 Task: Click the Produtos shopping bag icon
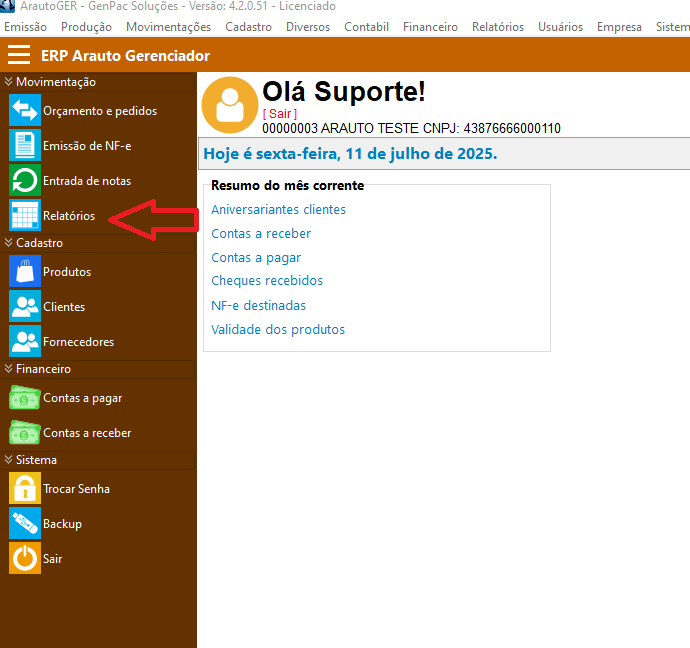click(x=25, y=271)
